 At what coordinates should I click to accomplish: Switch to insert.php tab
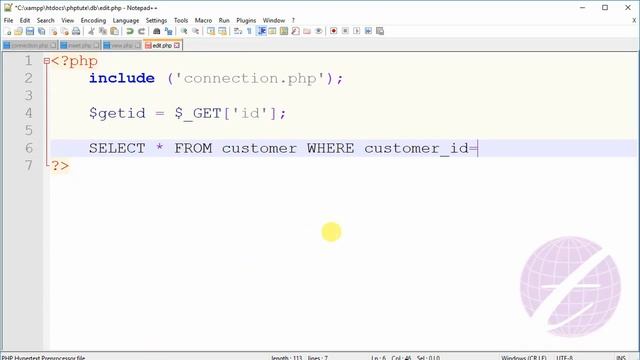(80, 45)
